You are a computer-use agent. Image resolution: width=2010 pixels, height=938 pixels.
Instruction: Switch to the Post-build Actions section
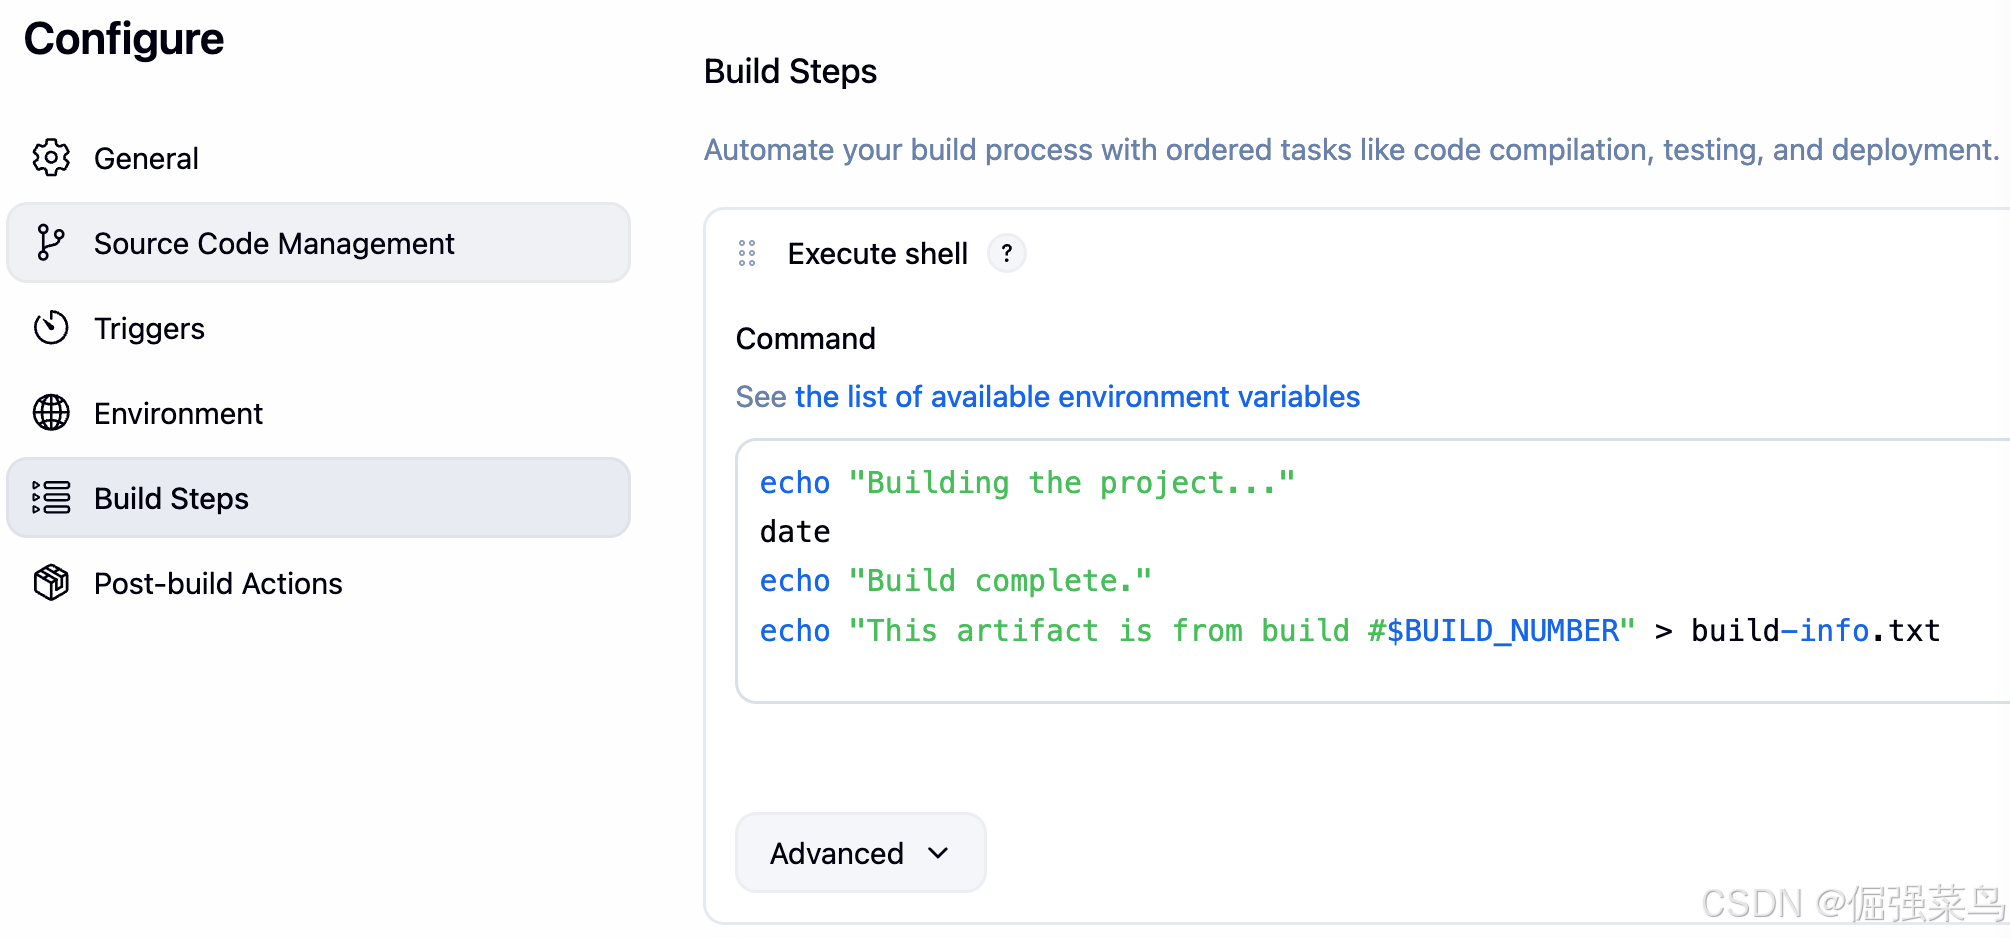218,583
